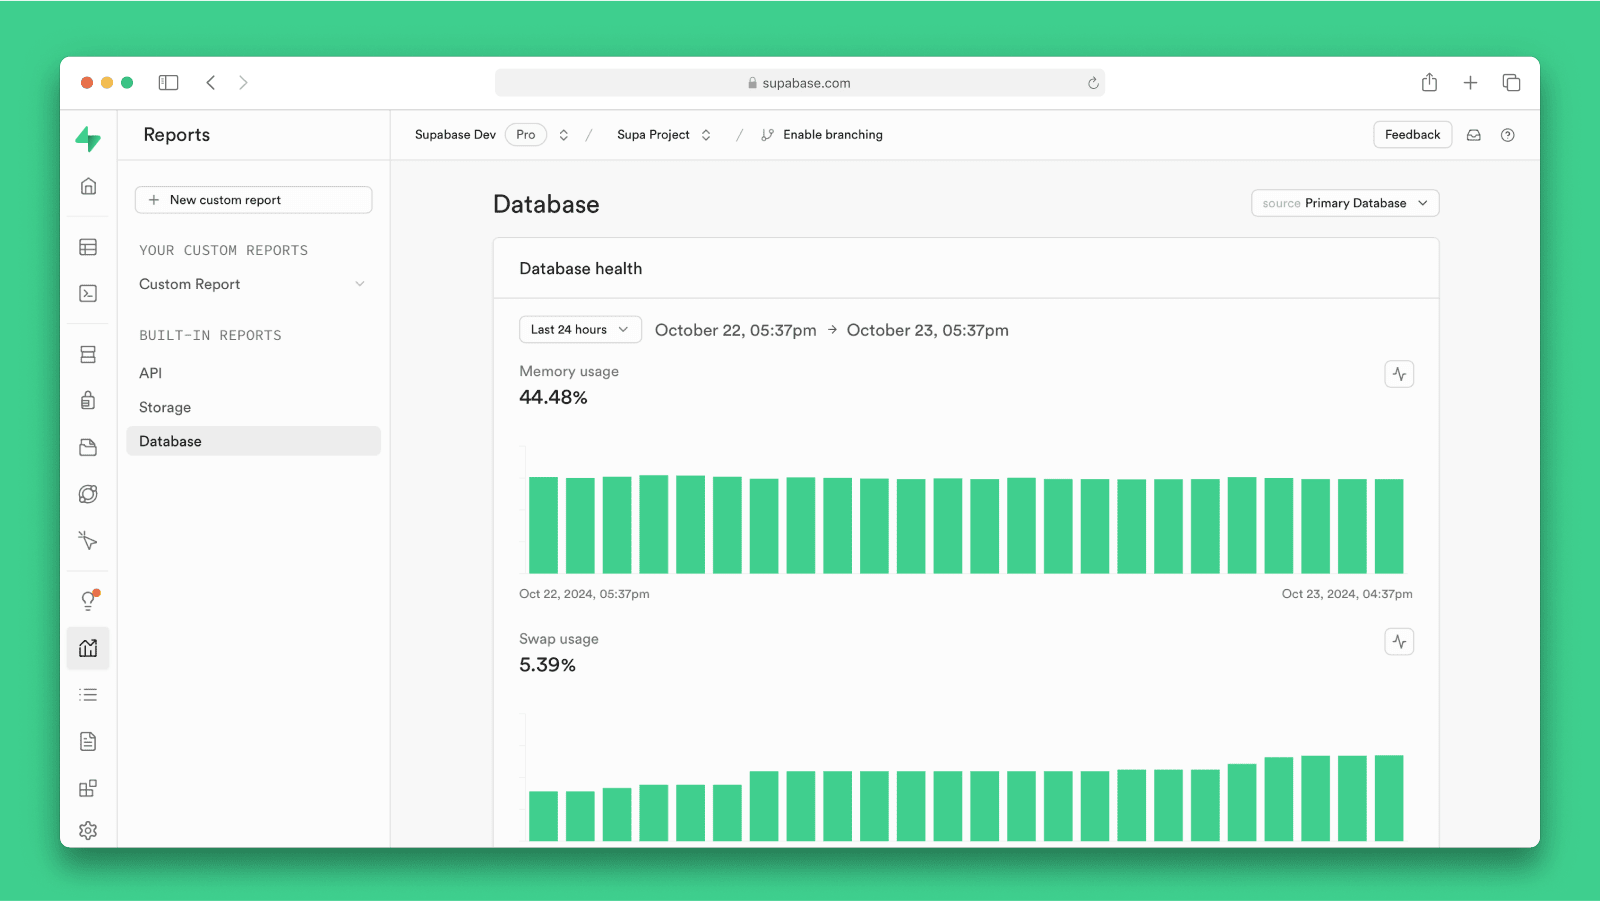
Task: Click the Feedback button
Action: 1412,135
